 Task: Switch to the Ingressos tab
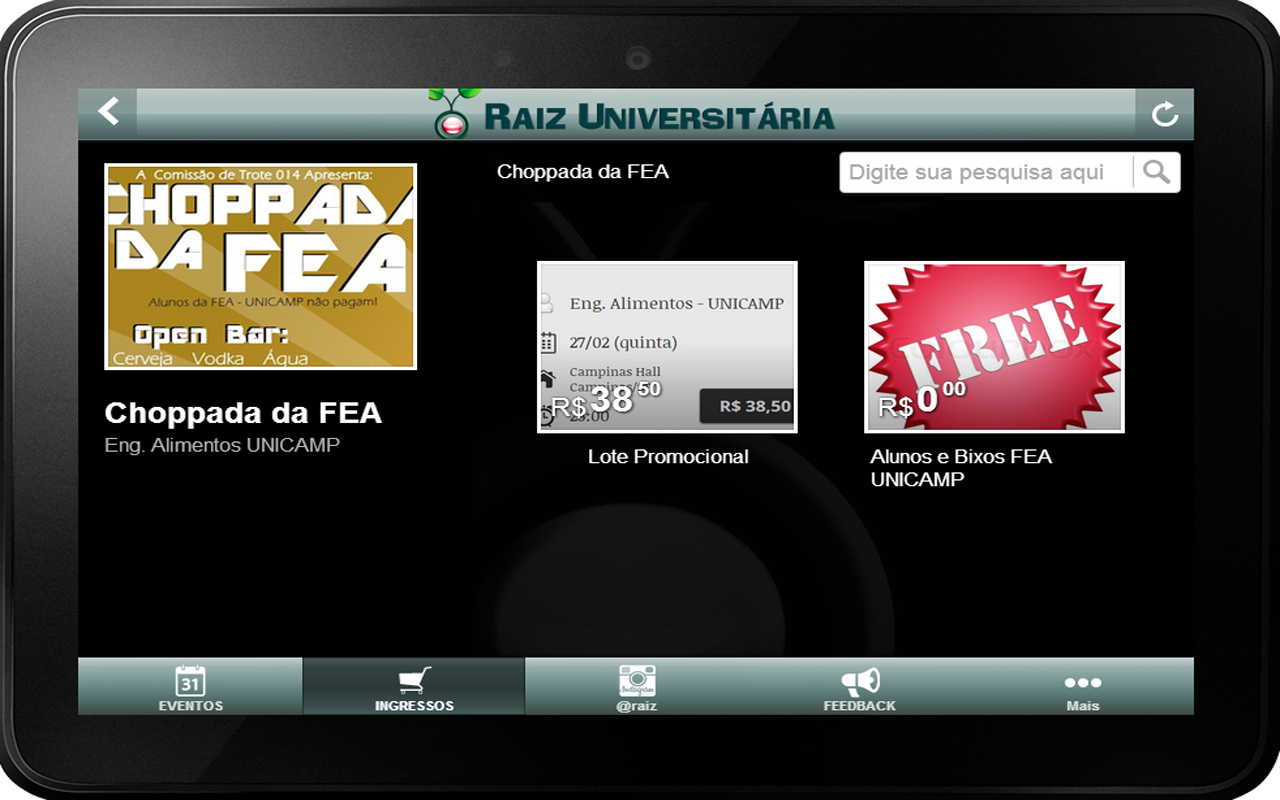[x=414, y=687]
